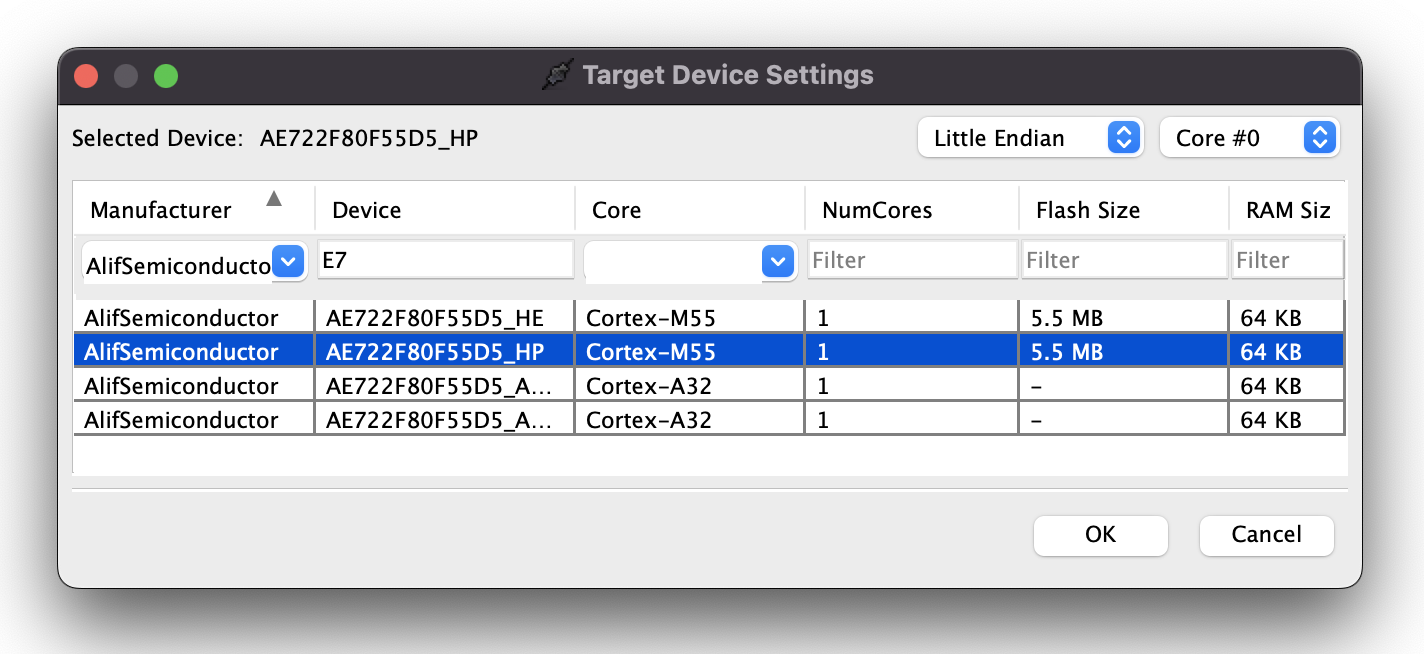The image size is (1424, 654).
Task: Cancel the Target Device Settings dialog
Action: (1266, 535)
